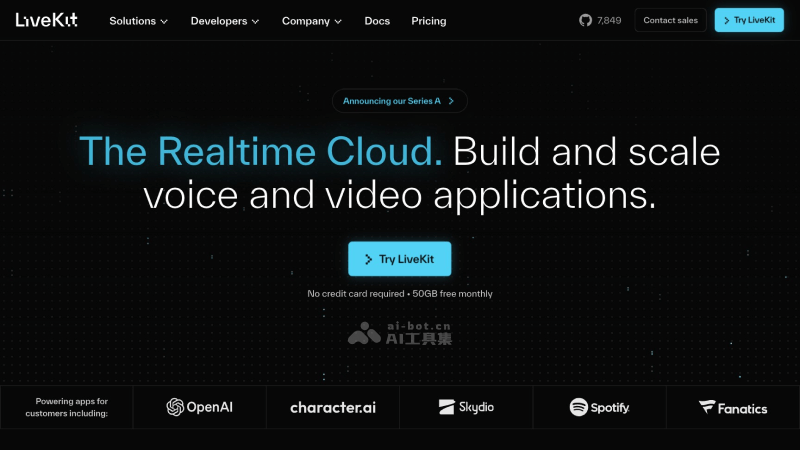Click chevron icon inside header Try LiveKit button
800x450 pixels.
click(x=727, y=20)
